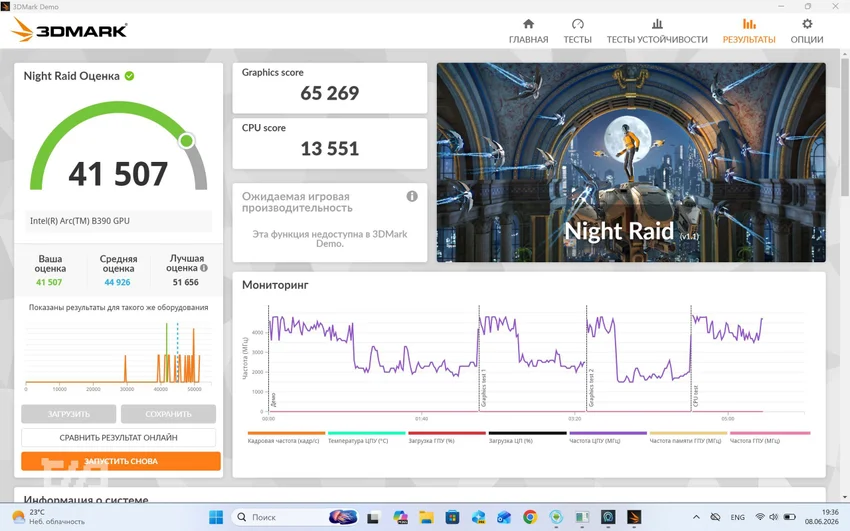Click the Intel(R) Arc(TM) B390 GPU label
The image size is (850, 531).
(x=80, y=221)
